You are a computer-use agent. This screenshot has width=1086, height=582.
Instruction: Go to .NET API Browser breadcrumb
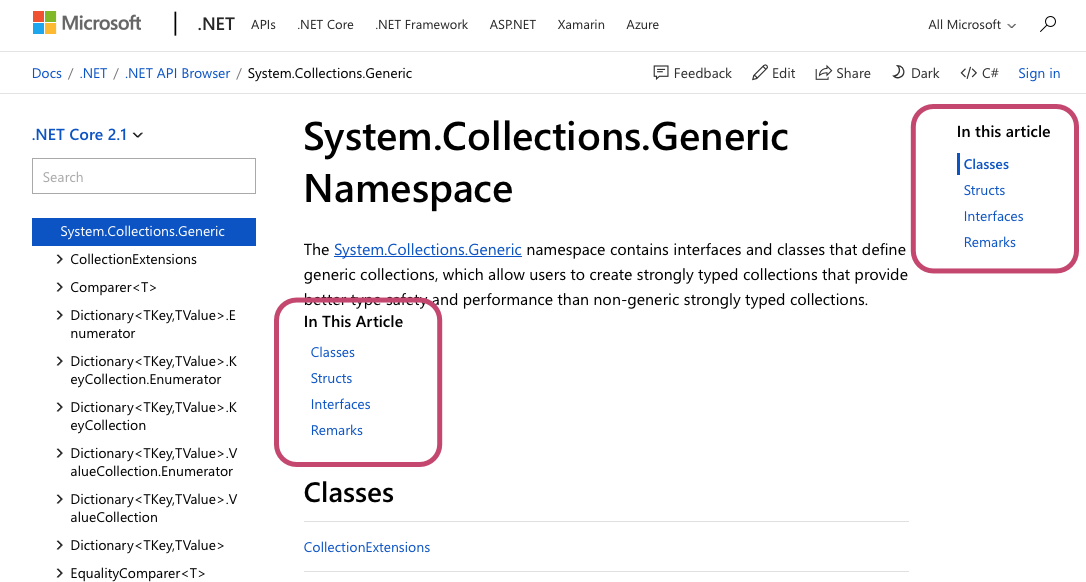coord(177,73)
